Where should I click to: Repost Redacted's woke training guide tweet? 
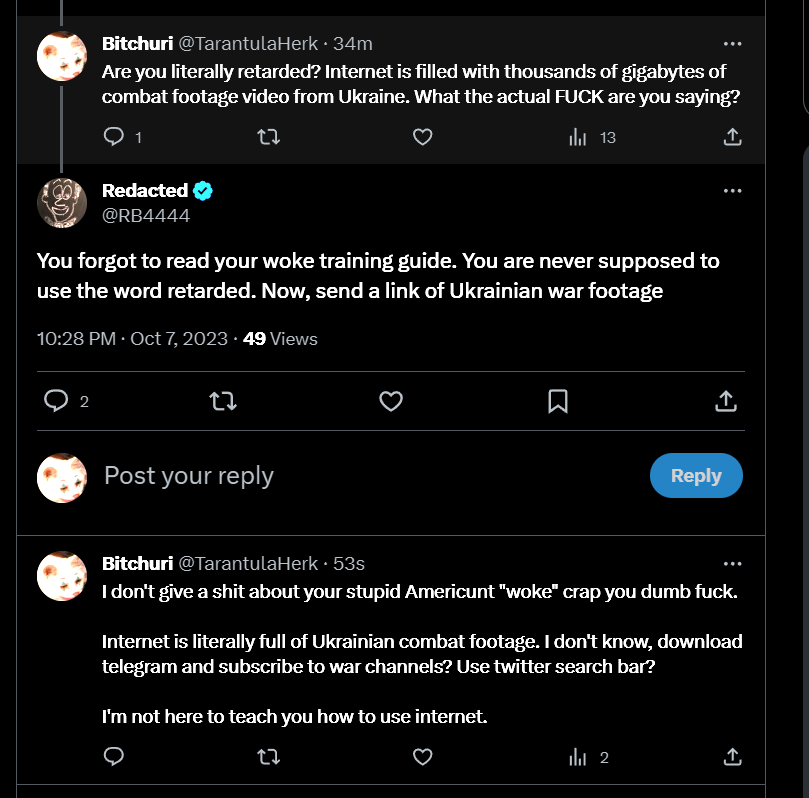(223, 401)
